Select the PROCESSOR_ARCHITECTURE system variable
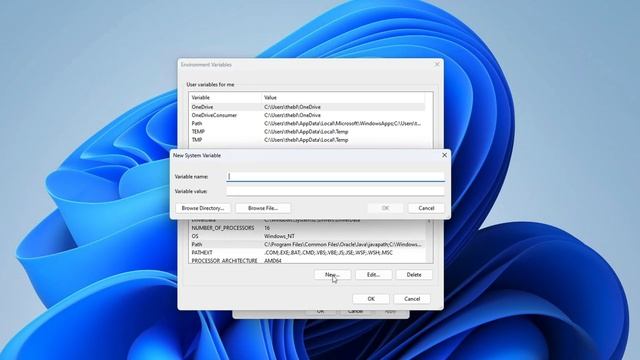Screen dimensions: 640x360 click(307, 260)
